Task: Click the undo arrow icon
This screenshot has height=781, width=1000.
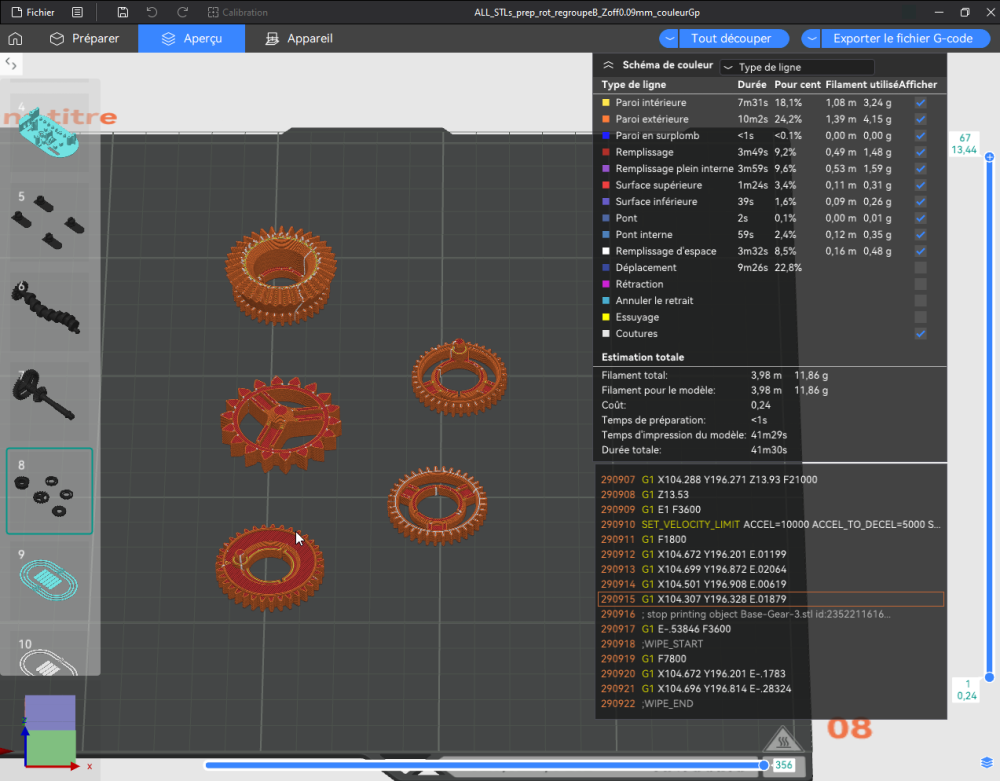Action: tap(152, 12)
